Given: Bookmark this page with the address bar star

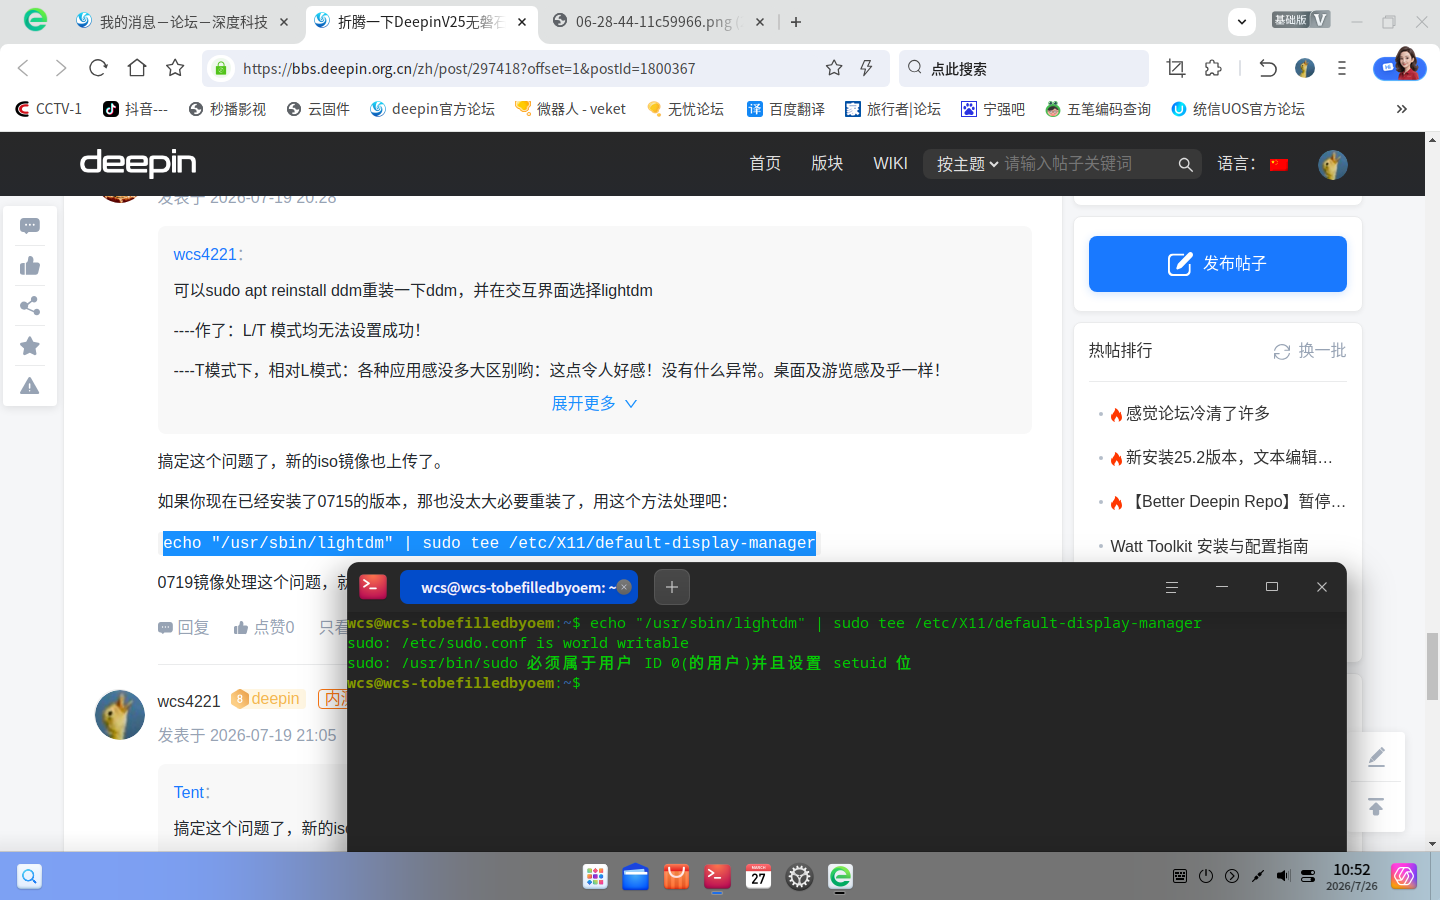Looking at the screenshot, I should click(834, 68).
